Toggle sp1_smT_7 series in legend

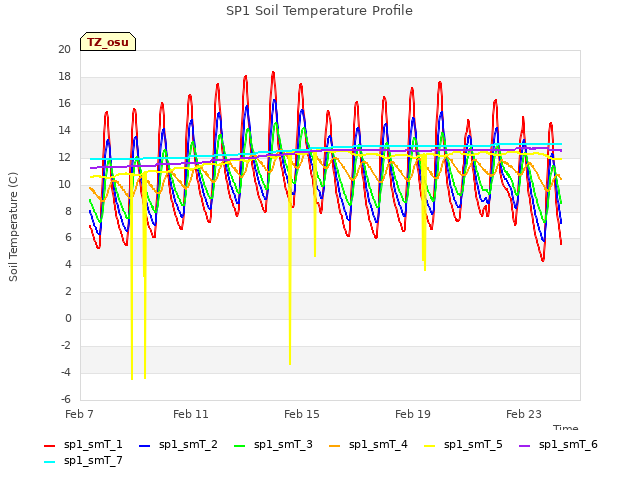point(83,460)
